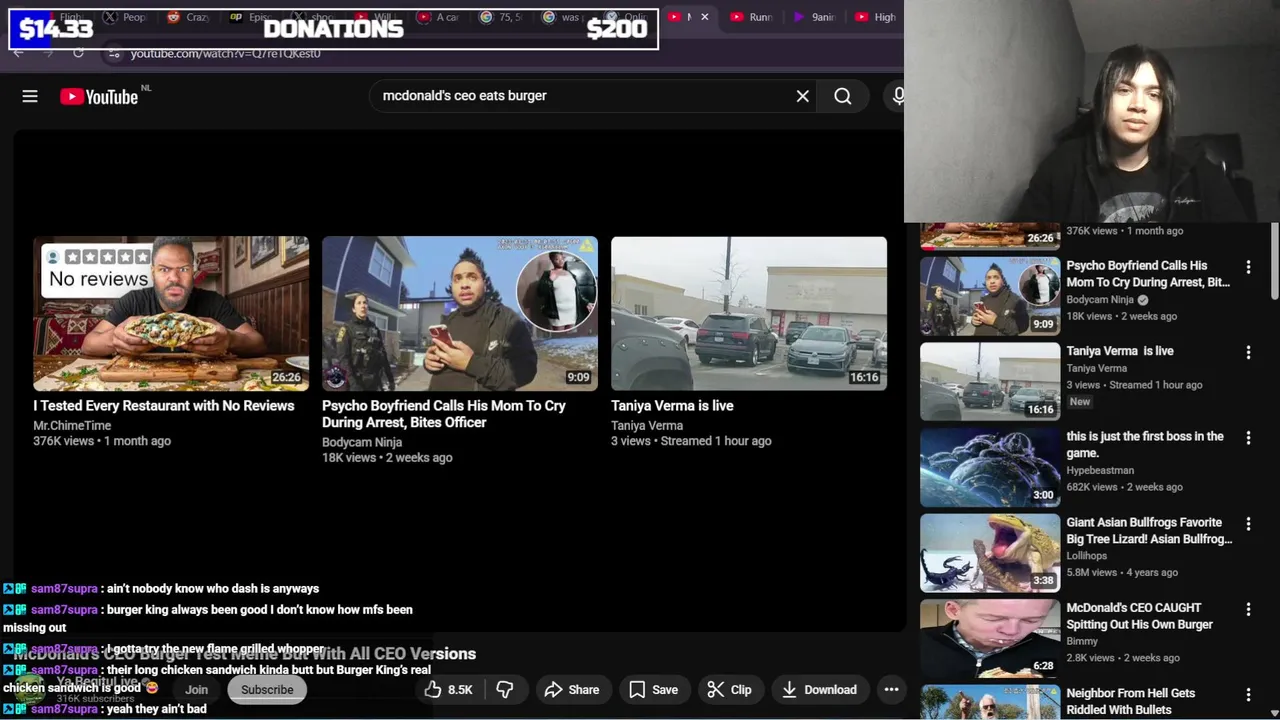
Task: Open end-screen title 'Taniya Verma is live'
Action: 672,406
